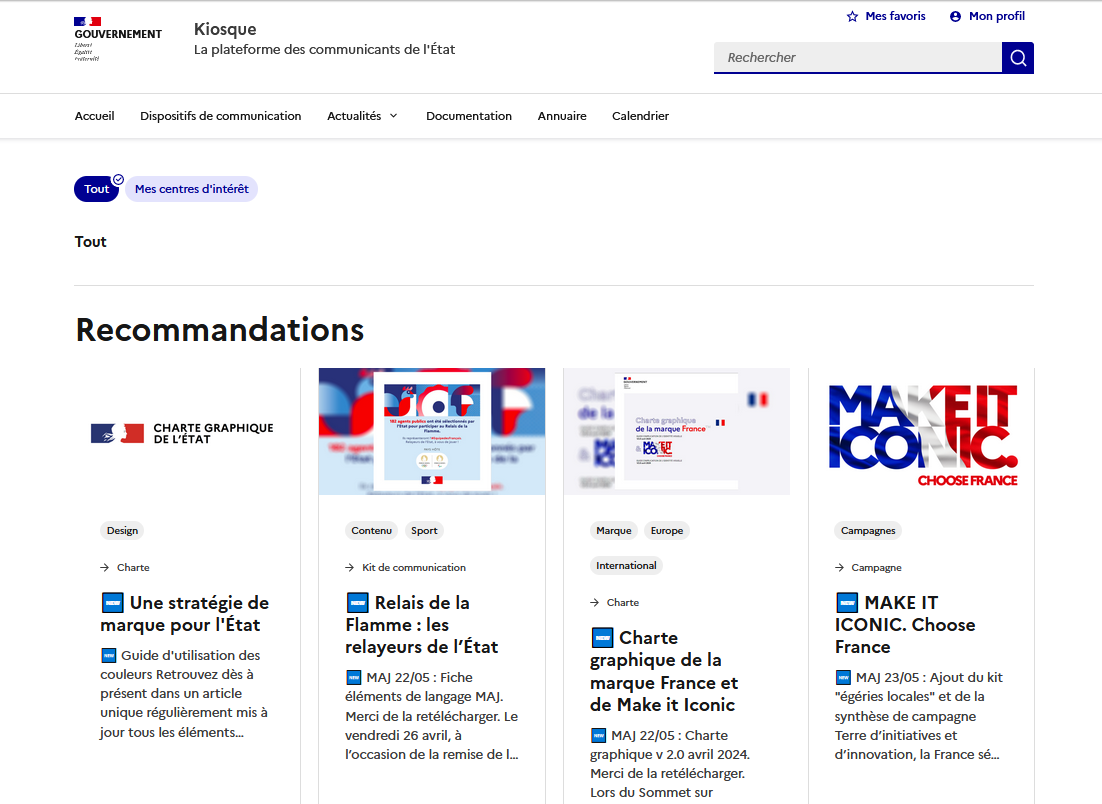The width and height of the screenshot is (1102, 804).
Task: Click the Gouvernement logo
Action: coord(118,39)
